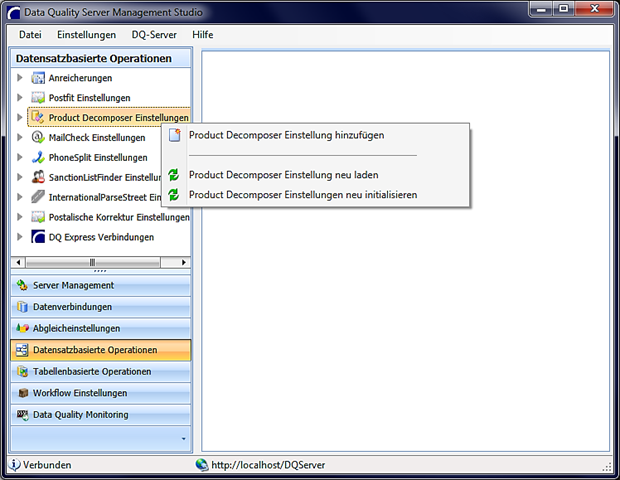Select the Postfit Einstellungen tree label
620x480 pixels.
pos(89,98)
